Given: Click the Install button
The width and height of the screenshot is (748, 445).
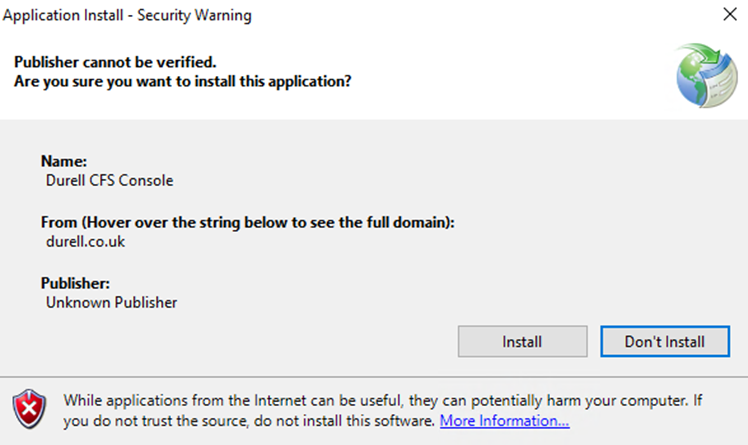Looking at the screenshot, I should tap(522, 342).
